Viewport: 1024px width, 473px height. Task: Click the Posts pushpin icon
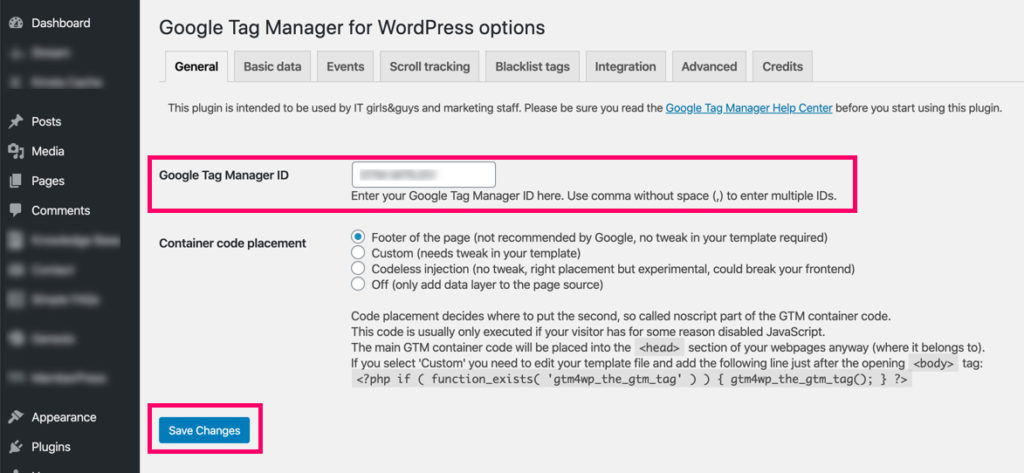16,122
